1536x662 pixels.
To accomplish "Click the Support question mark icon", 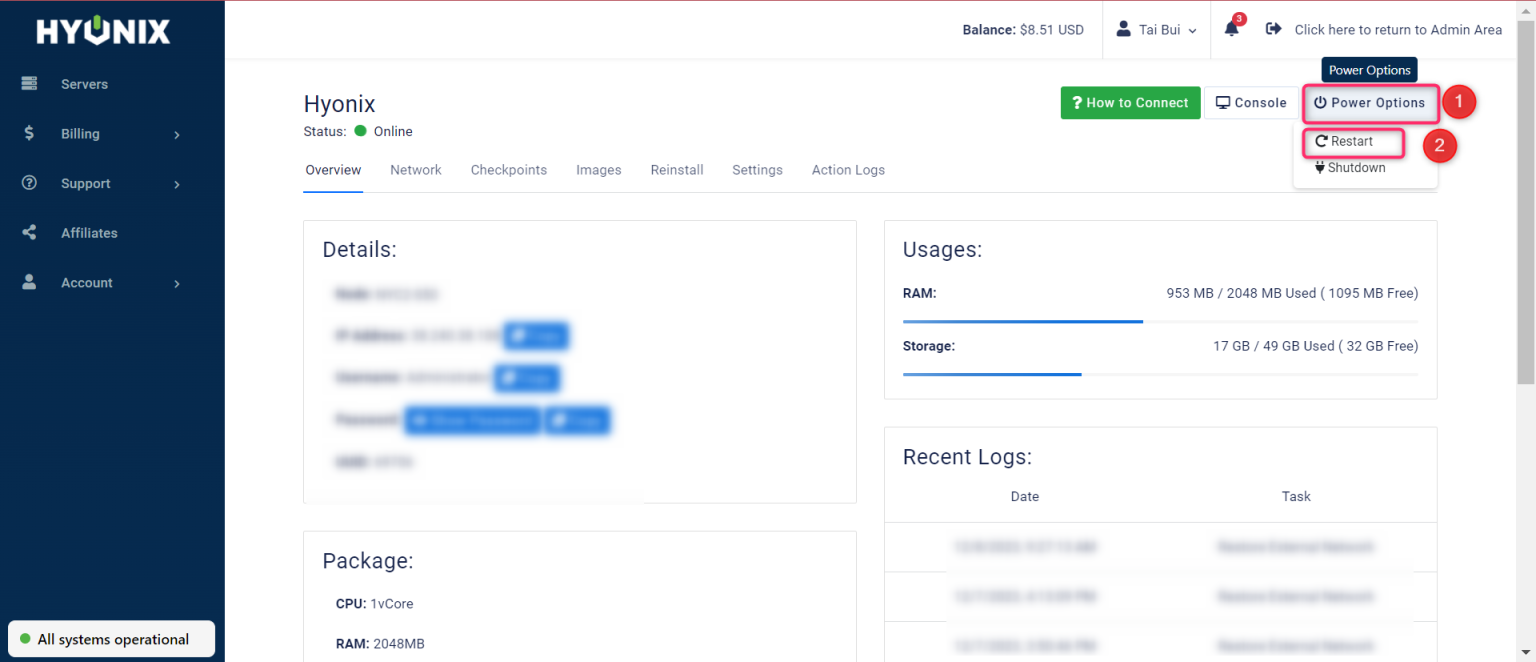I will click(x=29, y=183).
